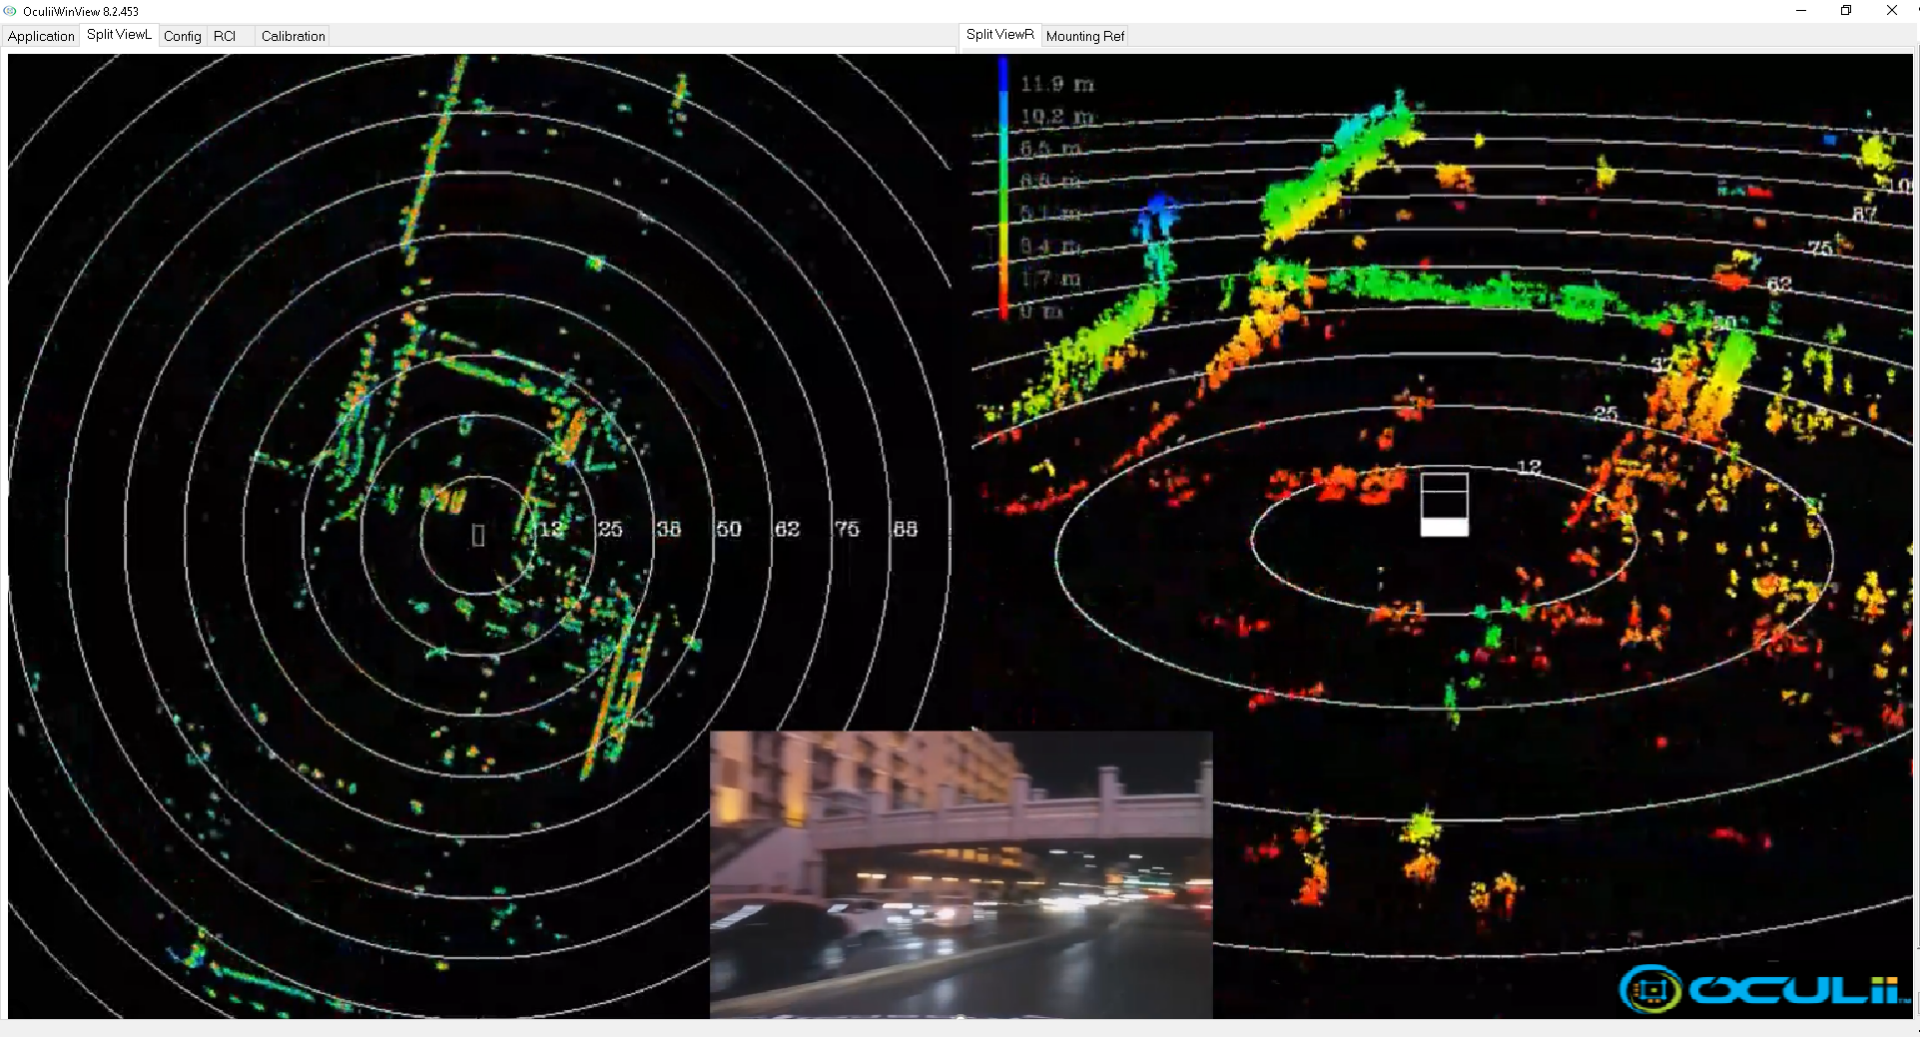The image size is (1920, 1037).
Task: Select the RCI tab
Action: coord(225,36)
